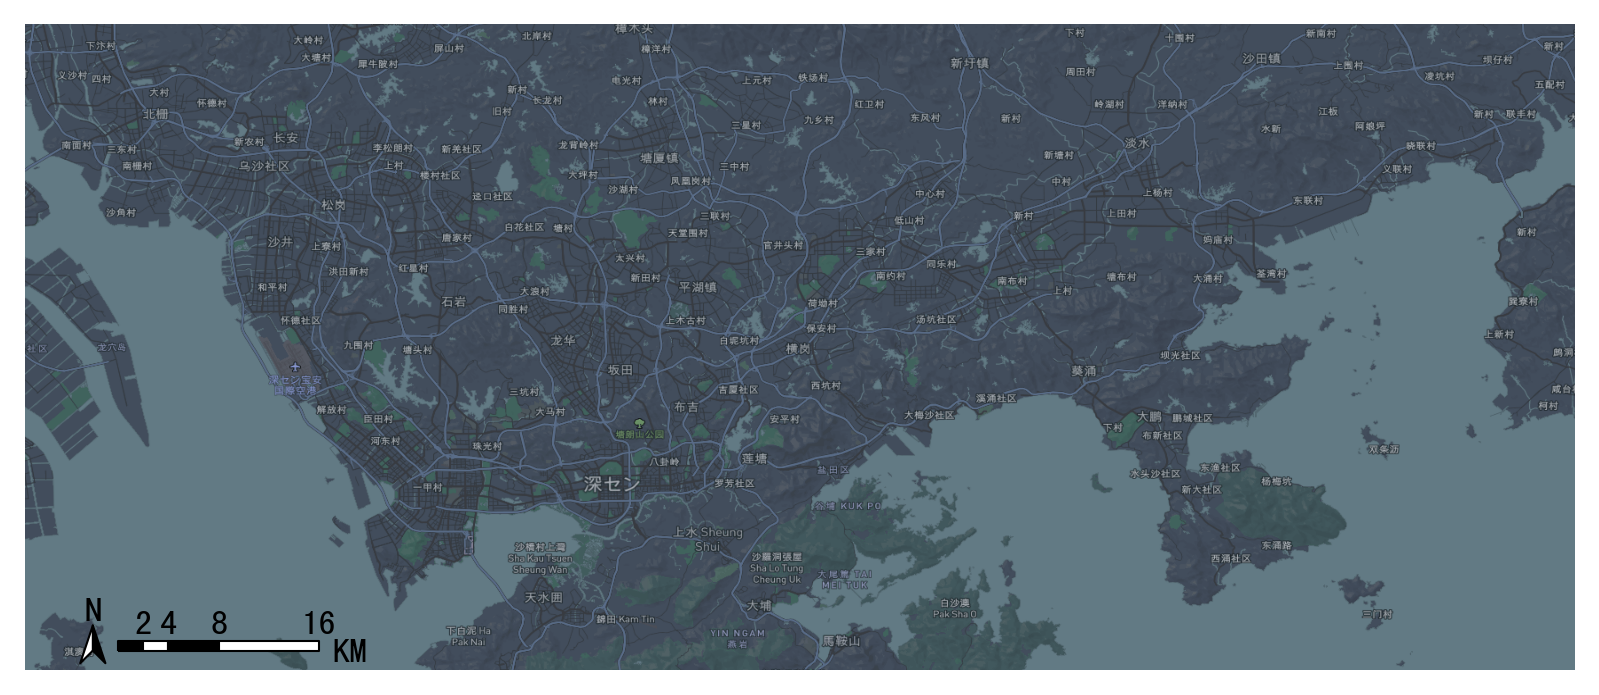
Task: Select the 楼村社区 label
Action: [440, 175]
